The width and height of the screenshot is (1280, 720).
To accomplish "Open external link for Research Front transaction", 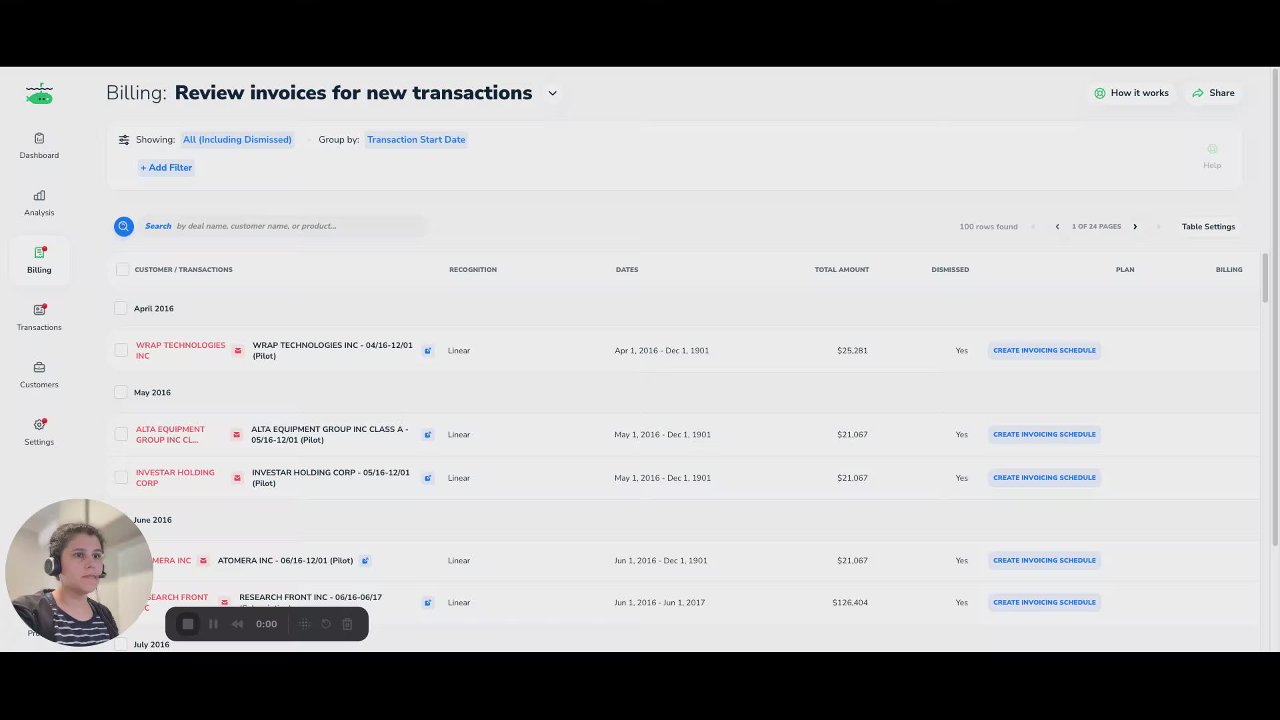I will point(428,603).
